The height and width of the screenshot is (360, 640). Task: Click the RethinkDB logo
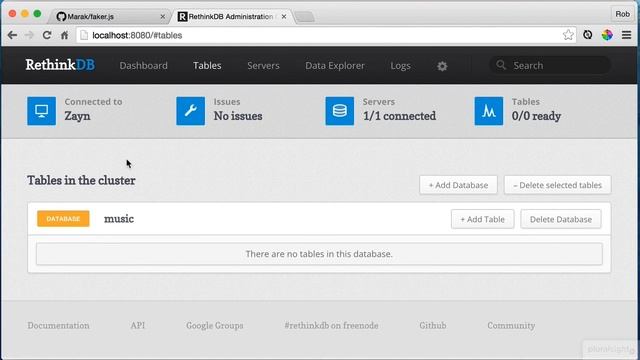pos(60,65)
